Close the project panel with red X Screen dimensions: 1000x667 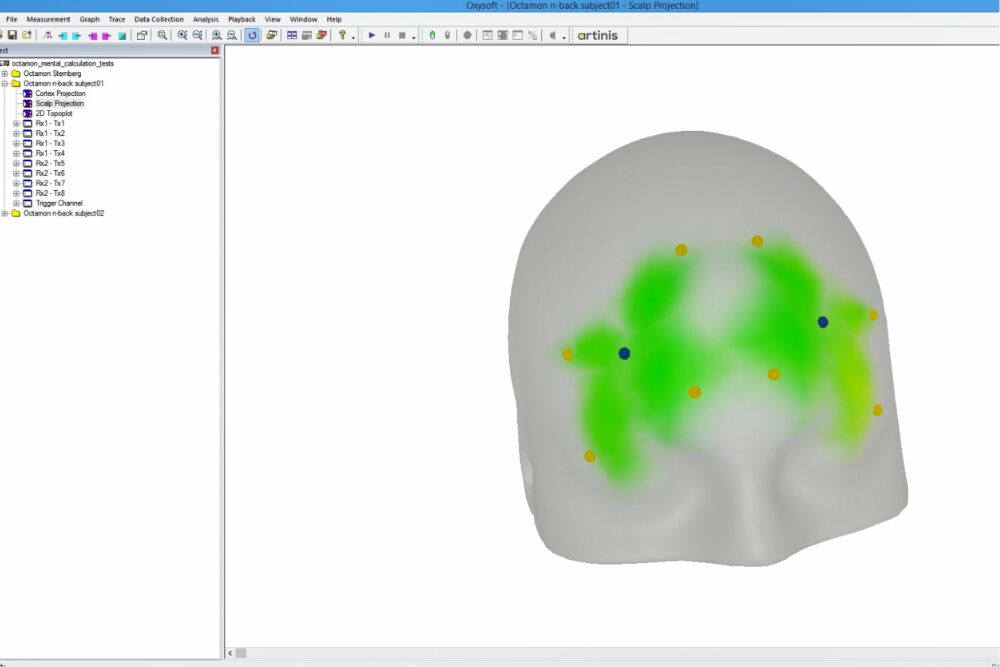215,50
